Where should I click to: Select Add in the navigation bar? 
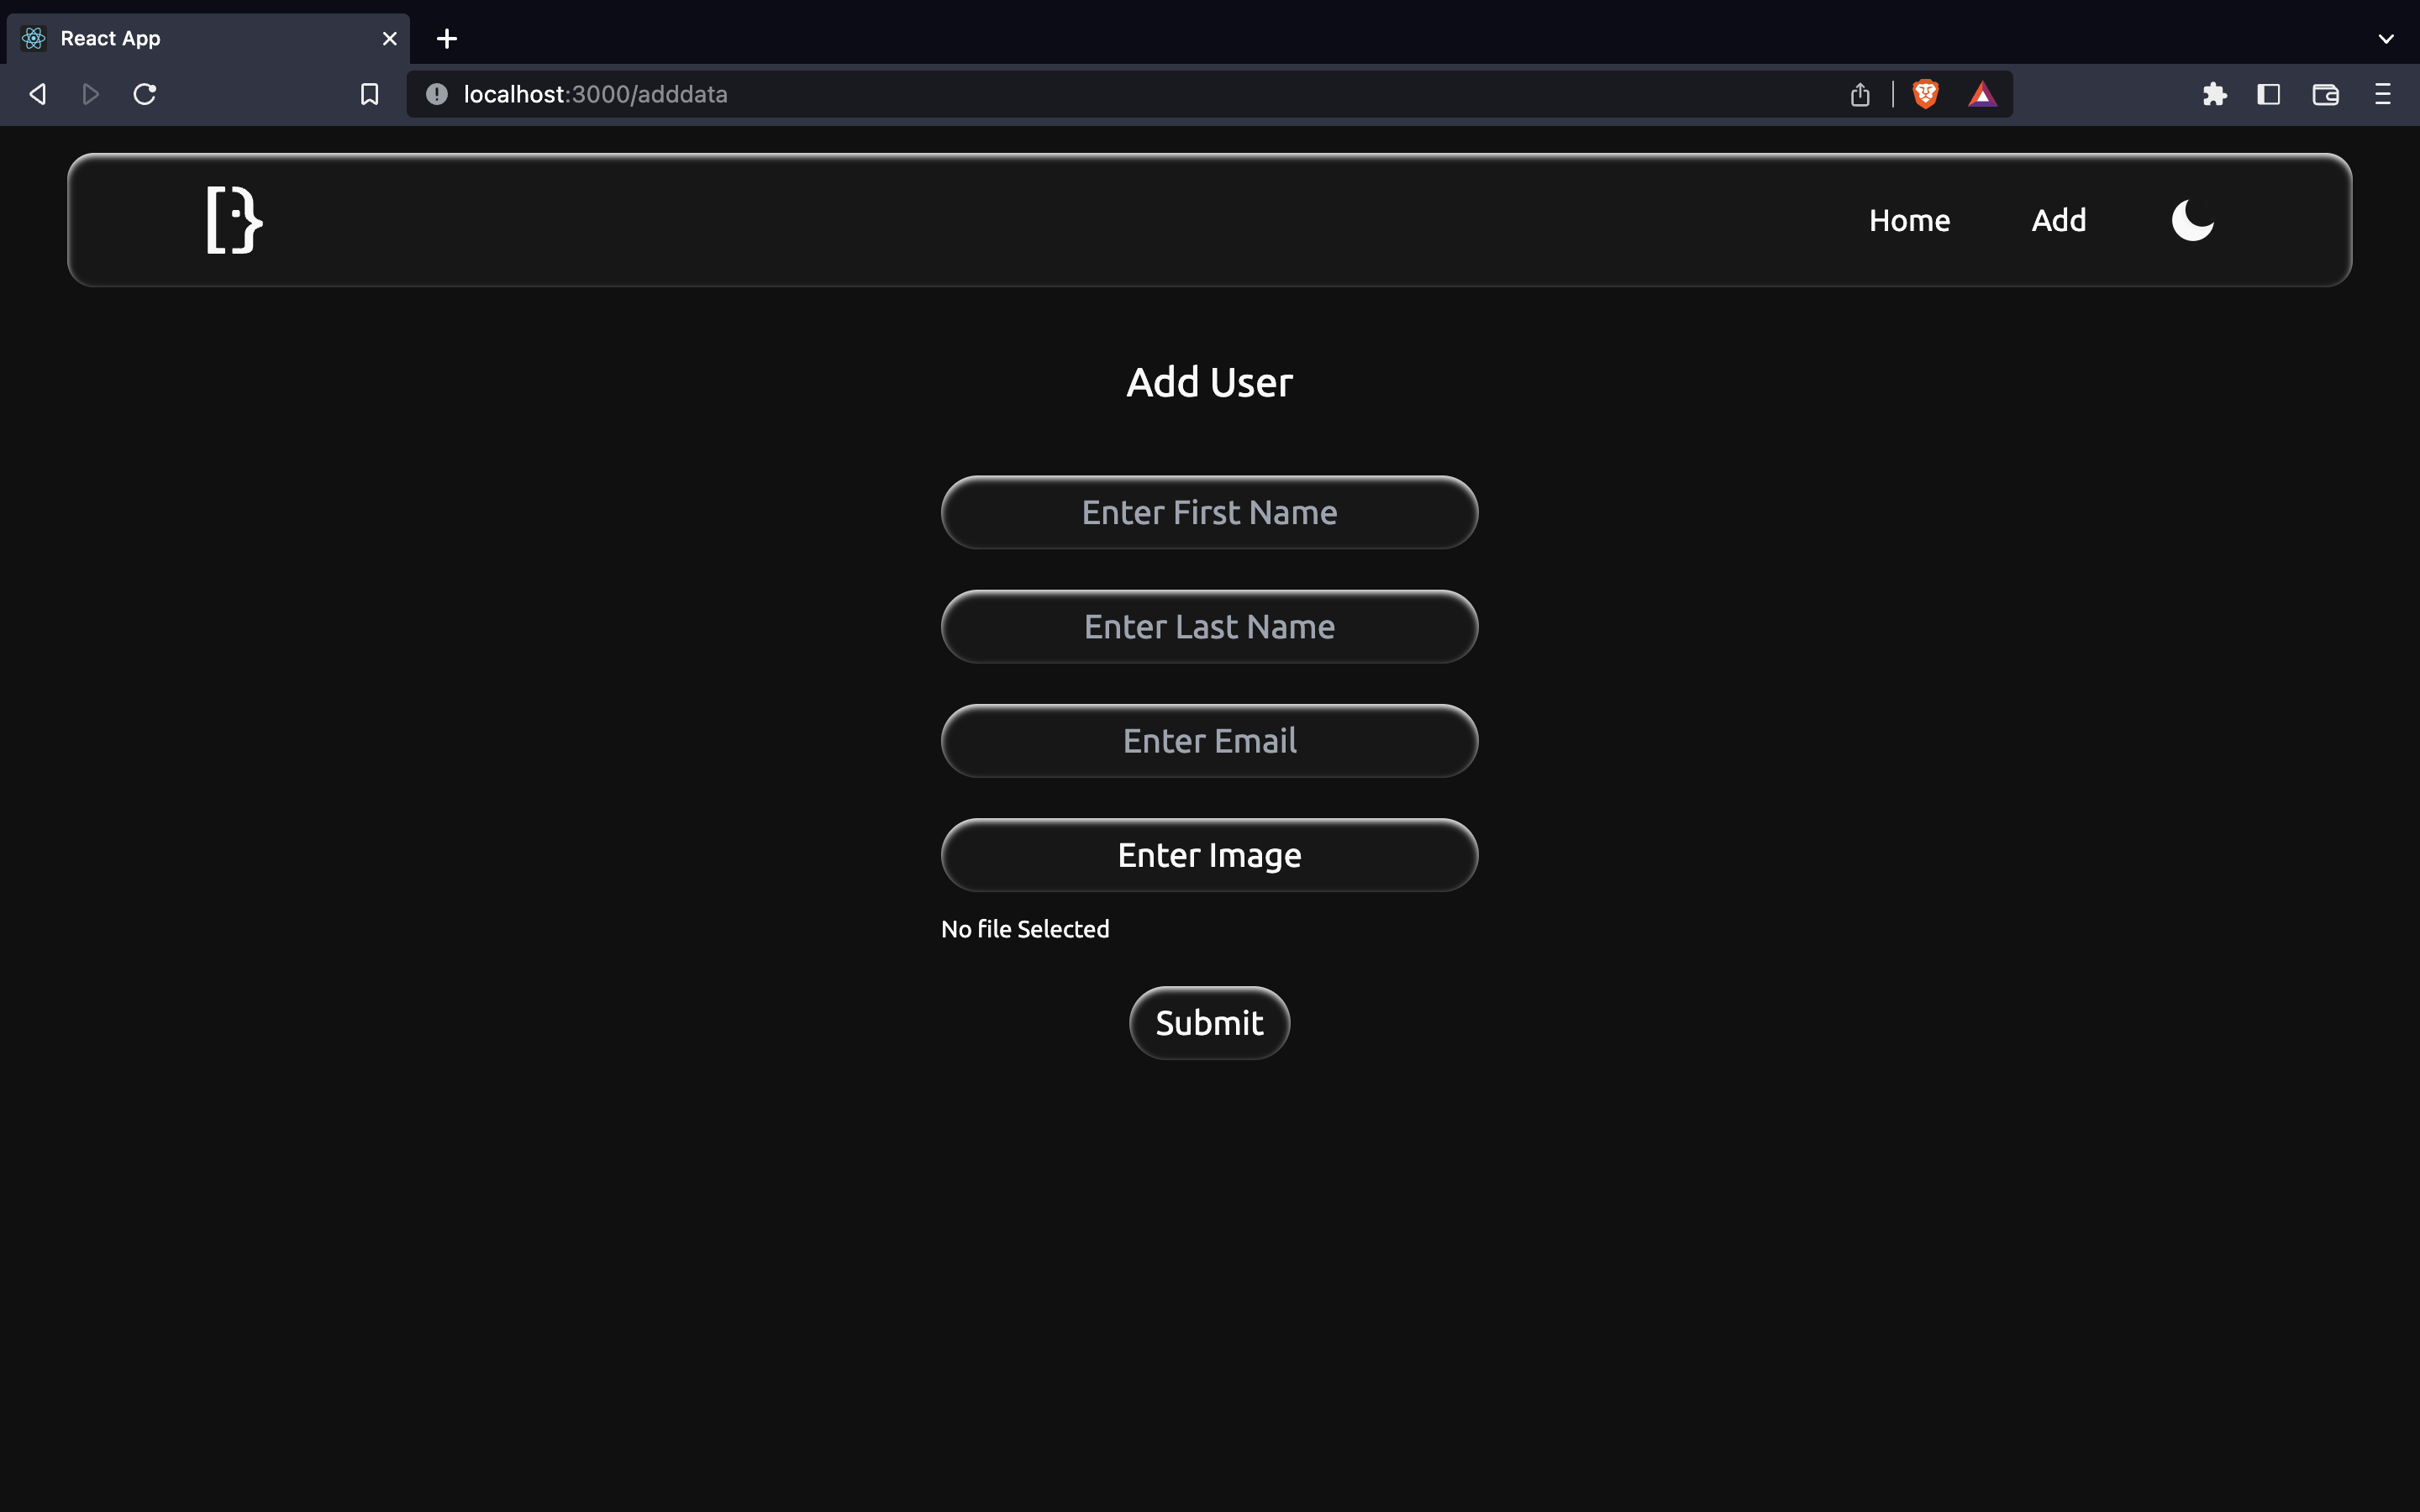coord(2058,220)
